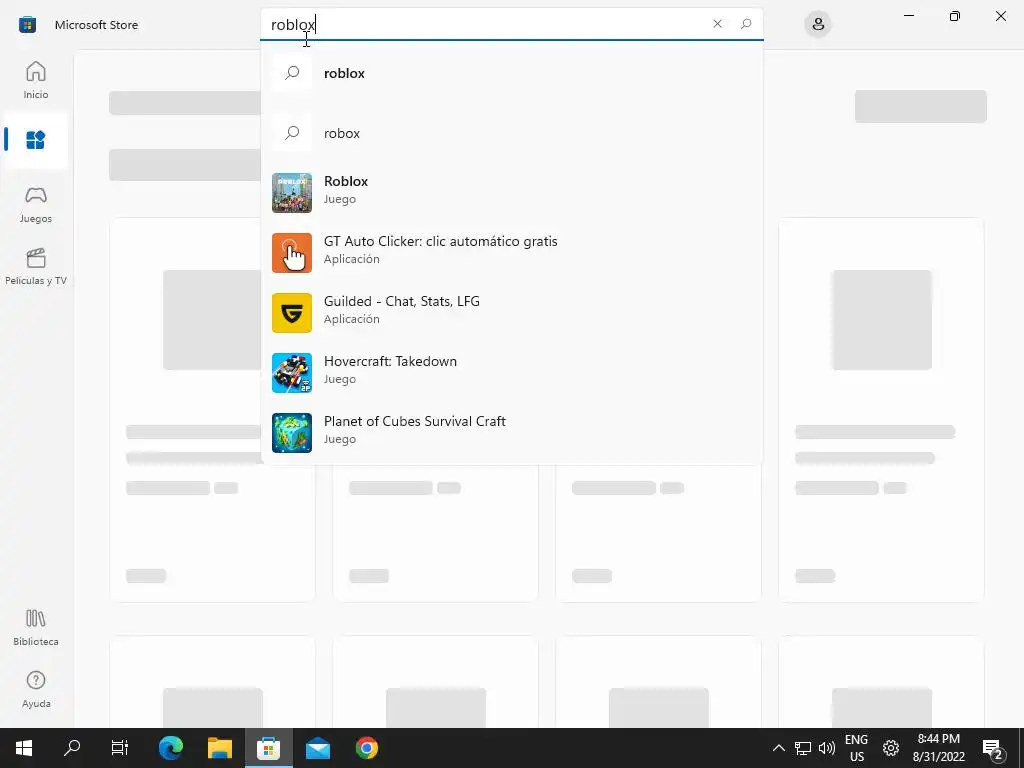
Task: Select the Aplicaciones apps icon in sidebar
Action: [x=36, y=140]
